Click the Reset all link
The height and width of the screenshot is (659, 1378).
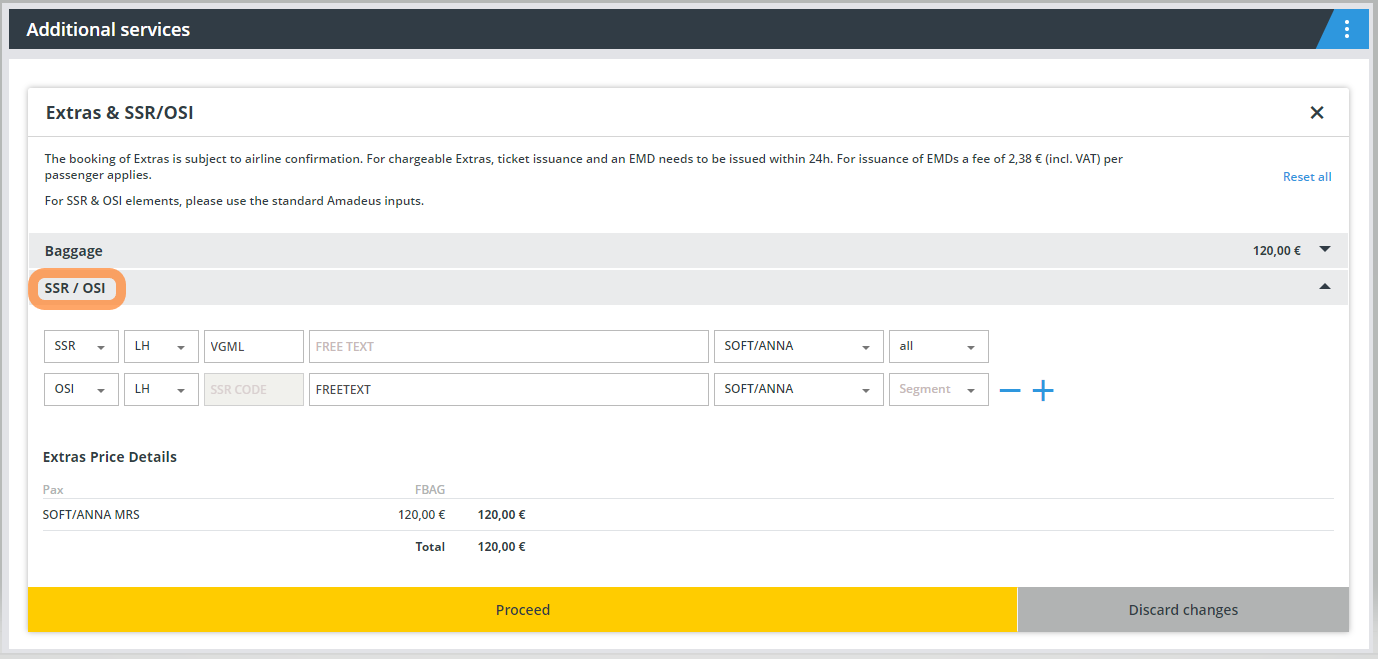click(x=1307, y=177)
